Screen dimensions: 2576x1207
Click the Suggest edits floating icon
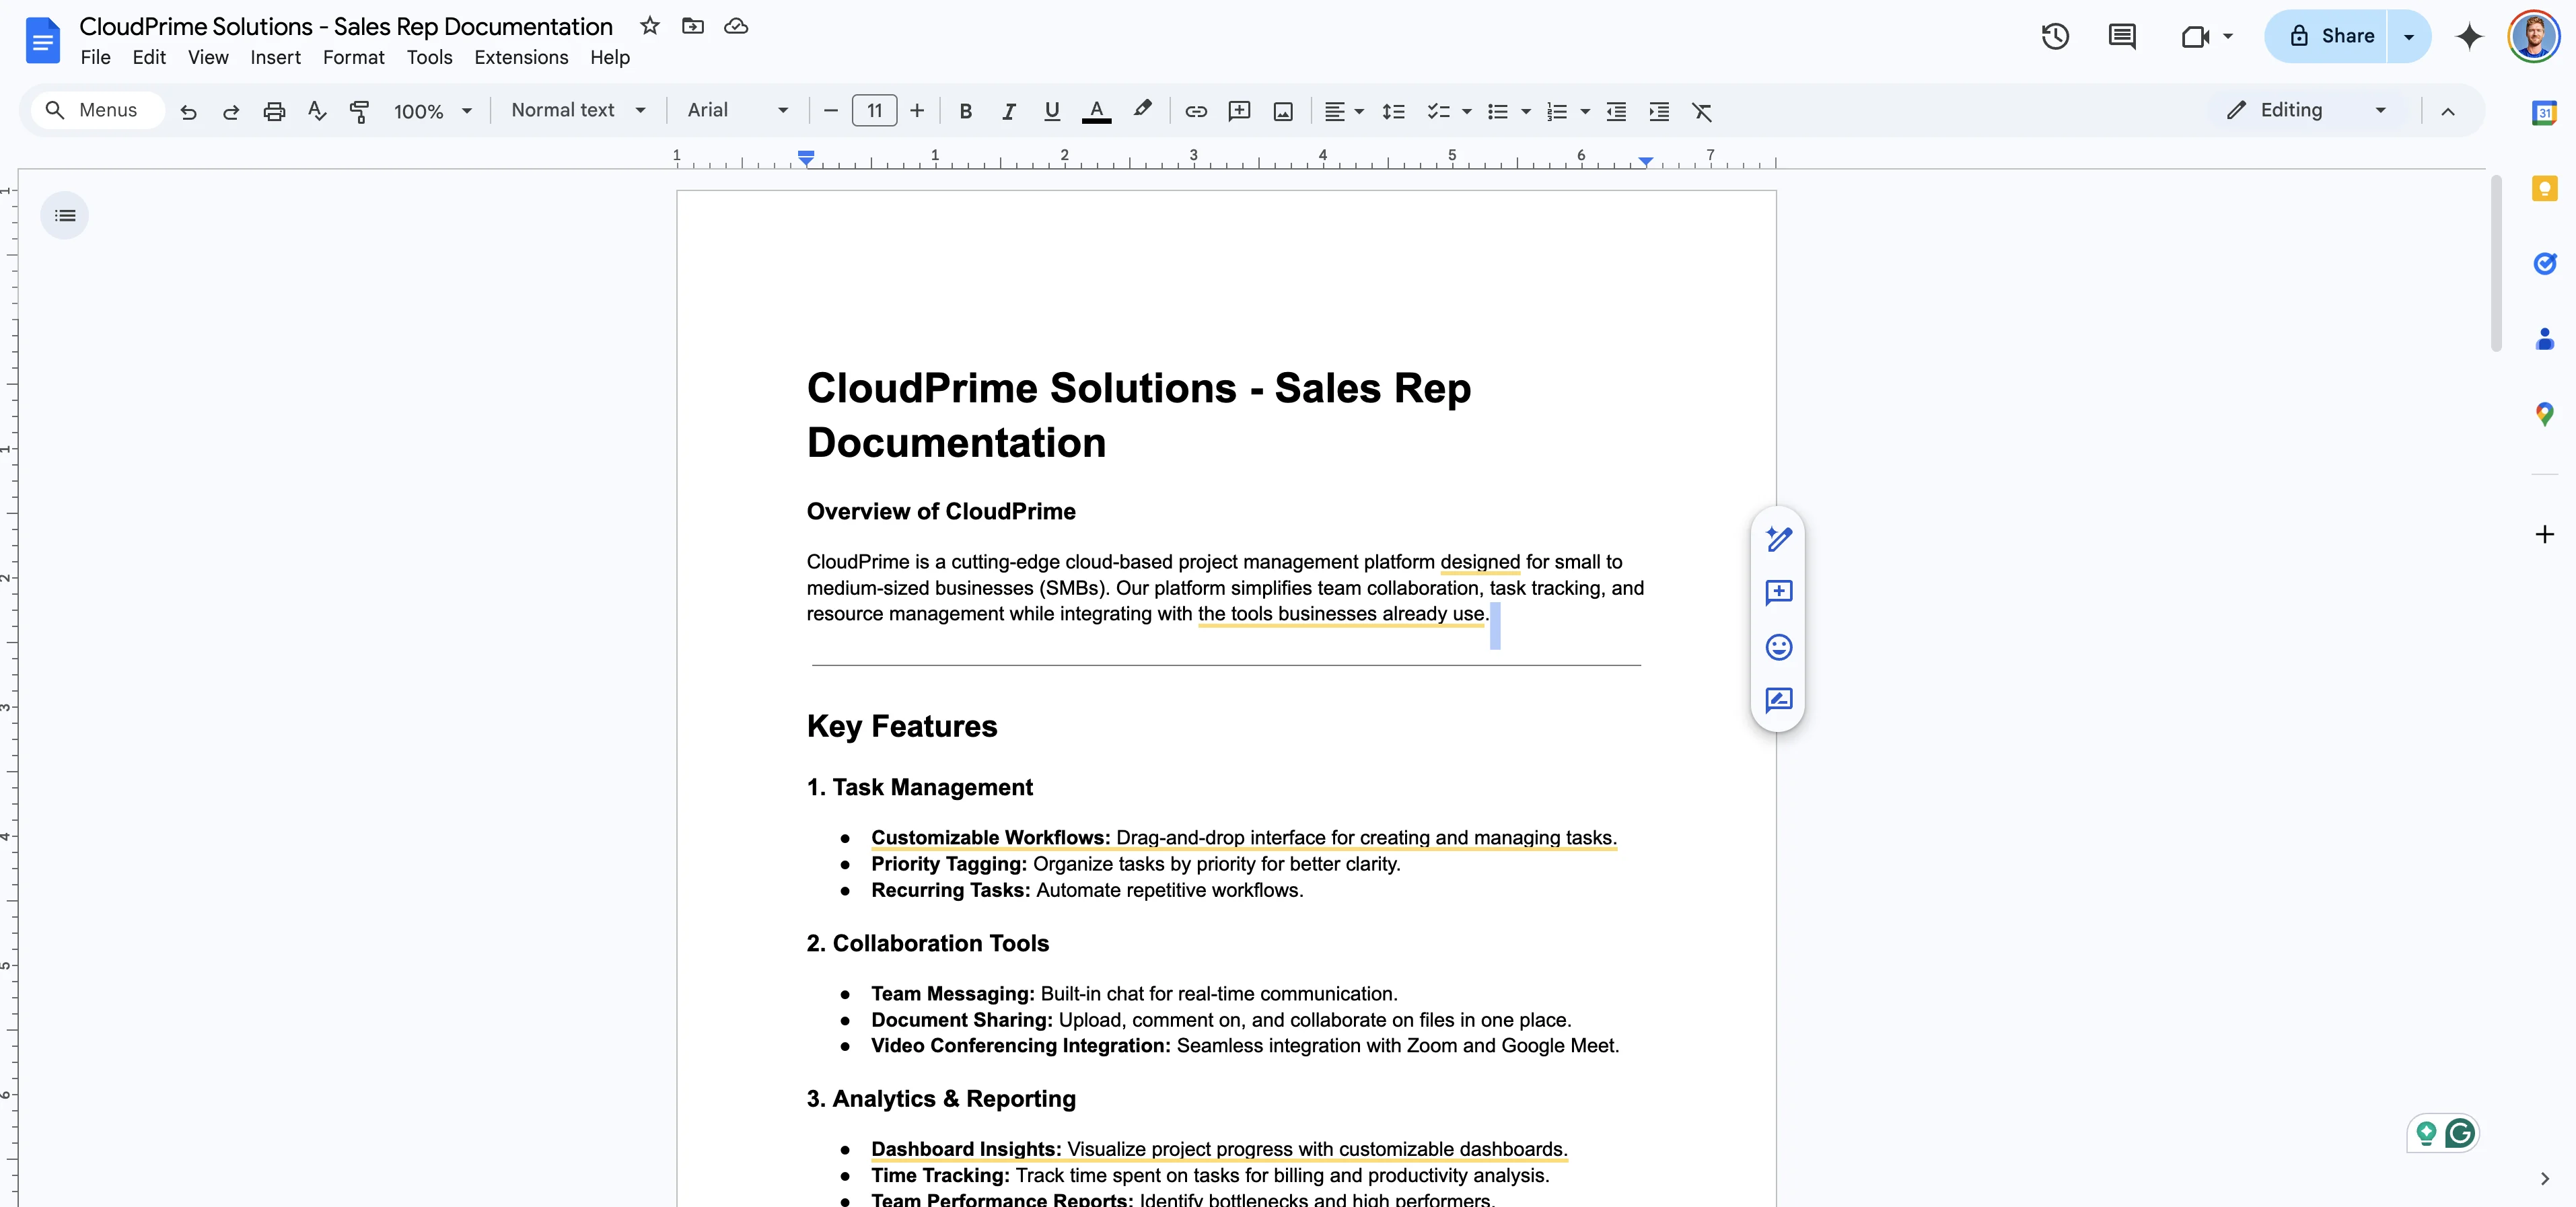[1778, 700]
